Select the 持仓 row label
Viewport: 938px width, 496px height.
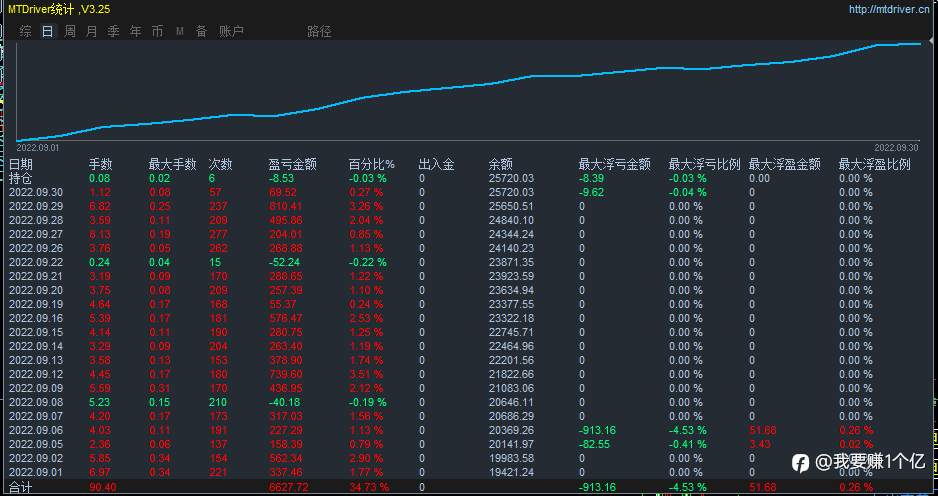point(21,178)
